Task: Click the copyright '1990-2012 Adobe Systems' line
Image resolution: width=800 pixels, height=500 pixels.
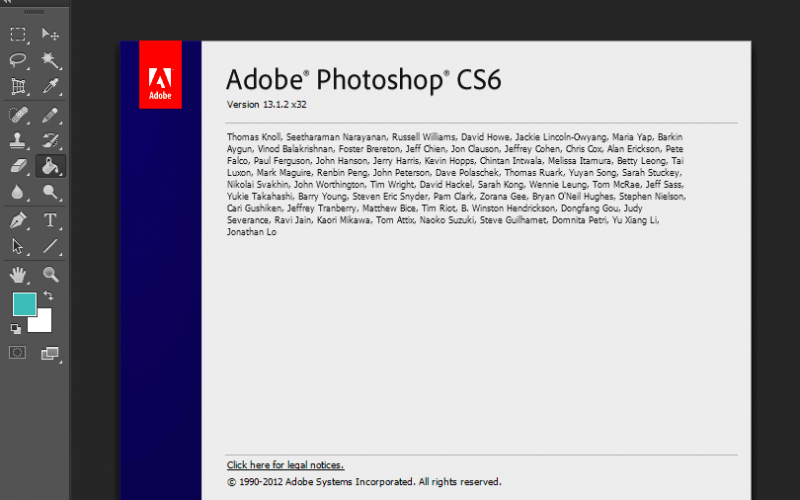Action: click(364, 482)
